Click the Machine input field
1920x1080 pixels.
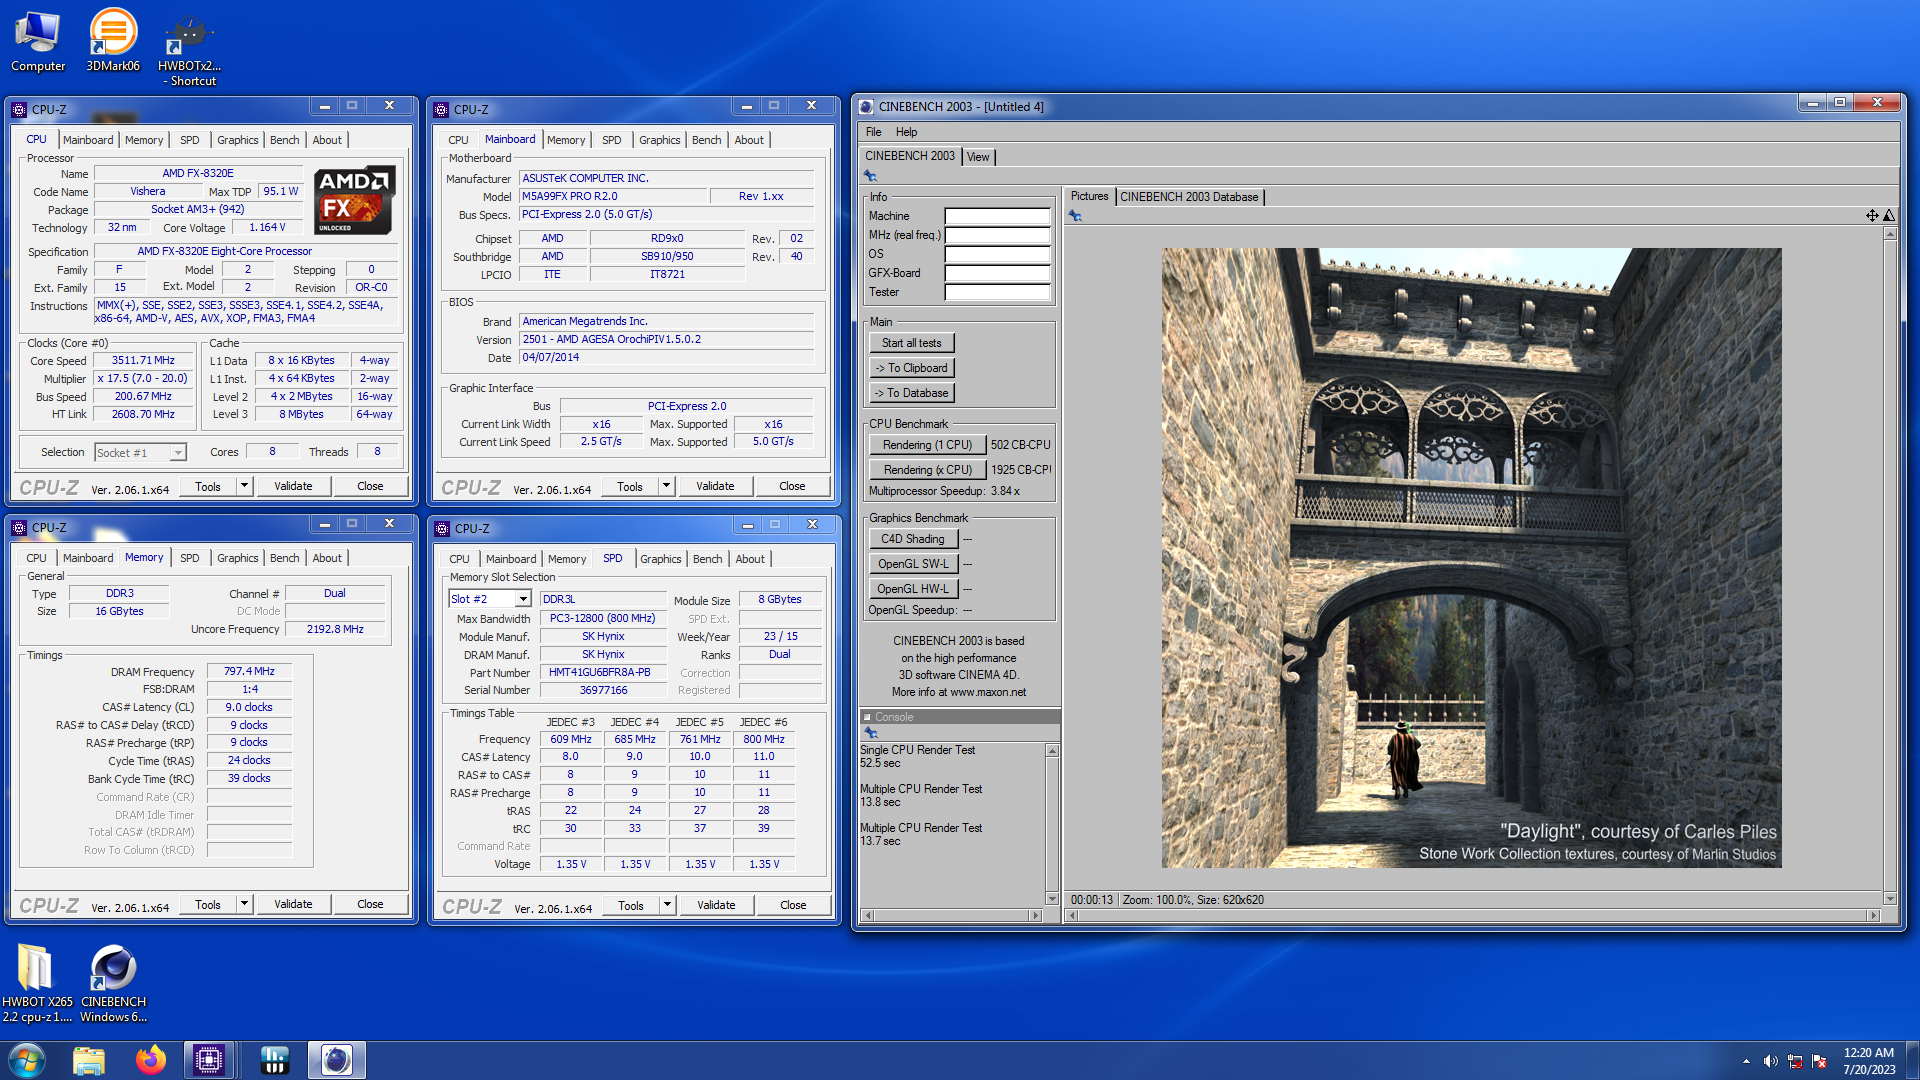[x=997, y=216]
